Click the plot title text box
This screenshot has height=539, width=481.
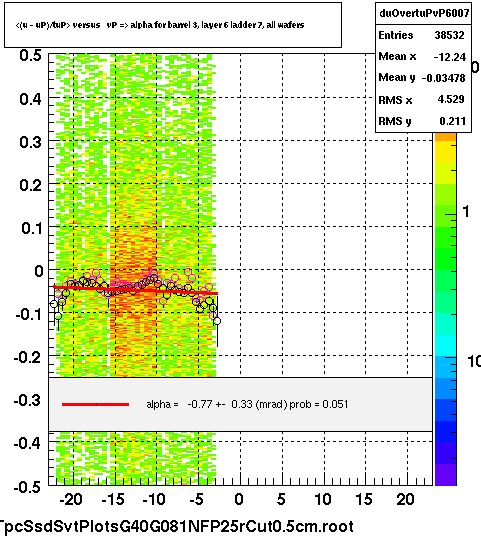[x=173, y=25]
